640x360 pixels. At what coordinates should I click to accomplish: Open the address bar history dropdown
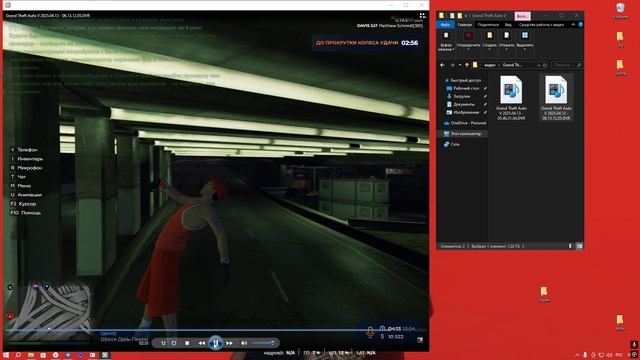click(538, 65)
